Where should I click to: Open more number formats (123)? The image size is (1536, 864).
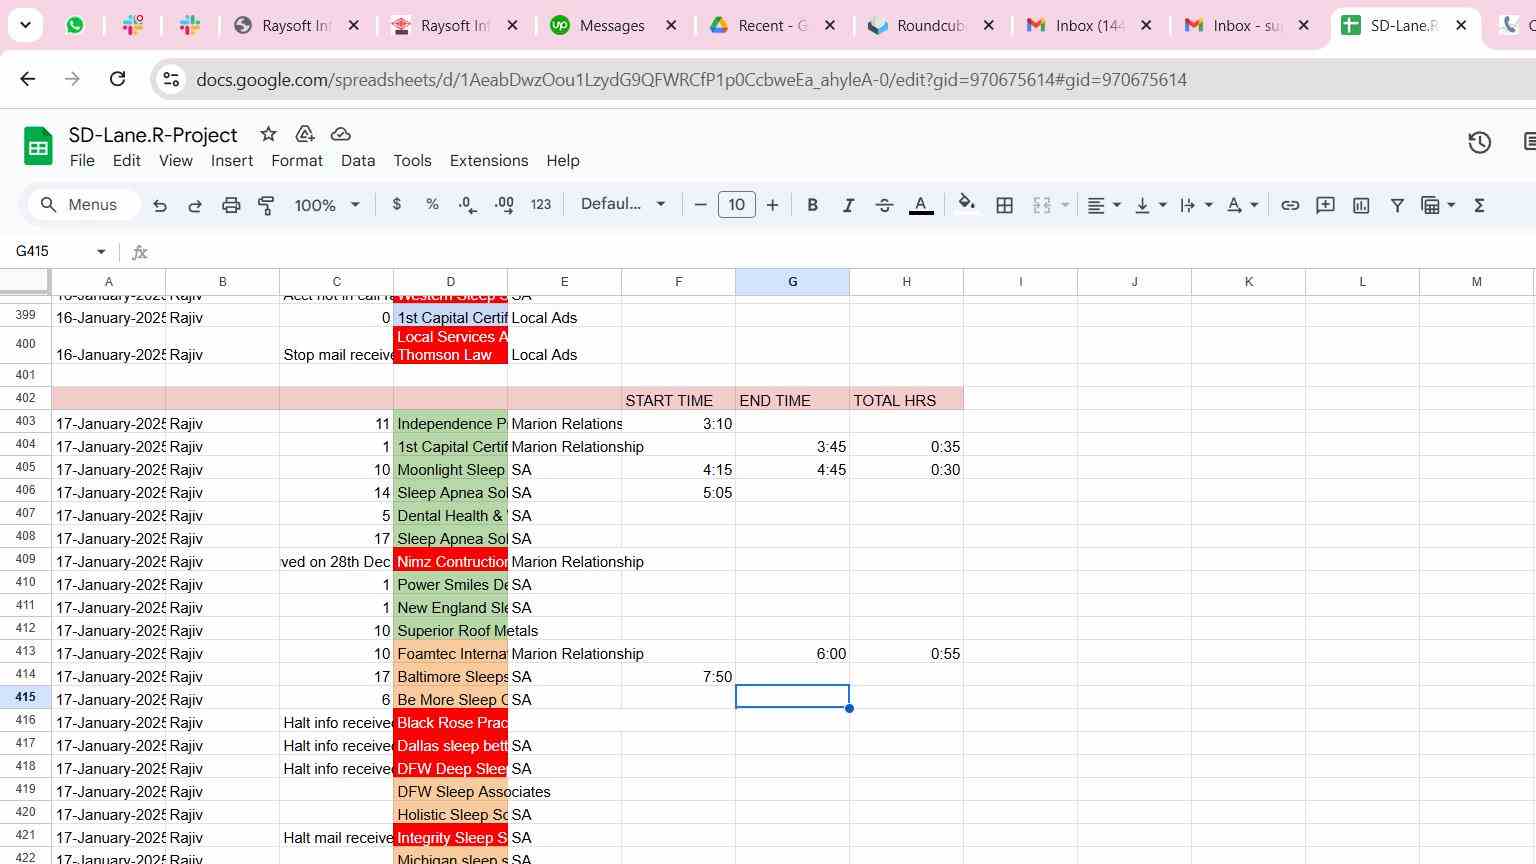pos(541,204)
